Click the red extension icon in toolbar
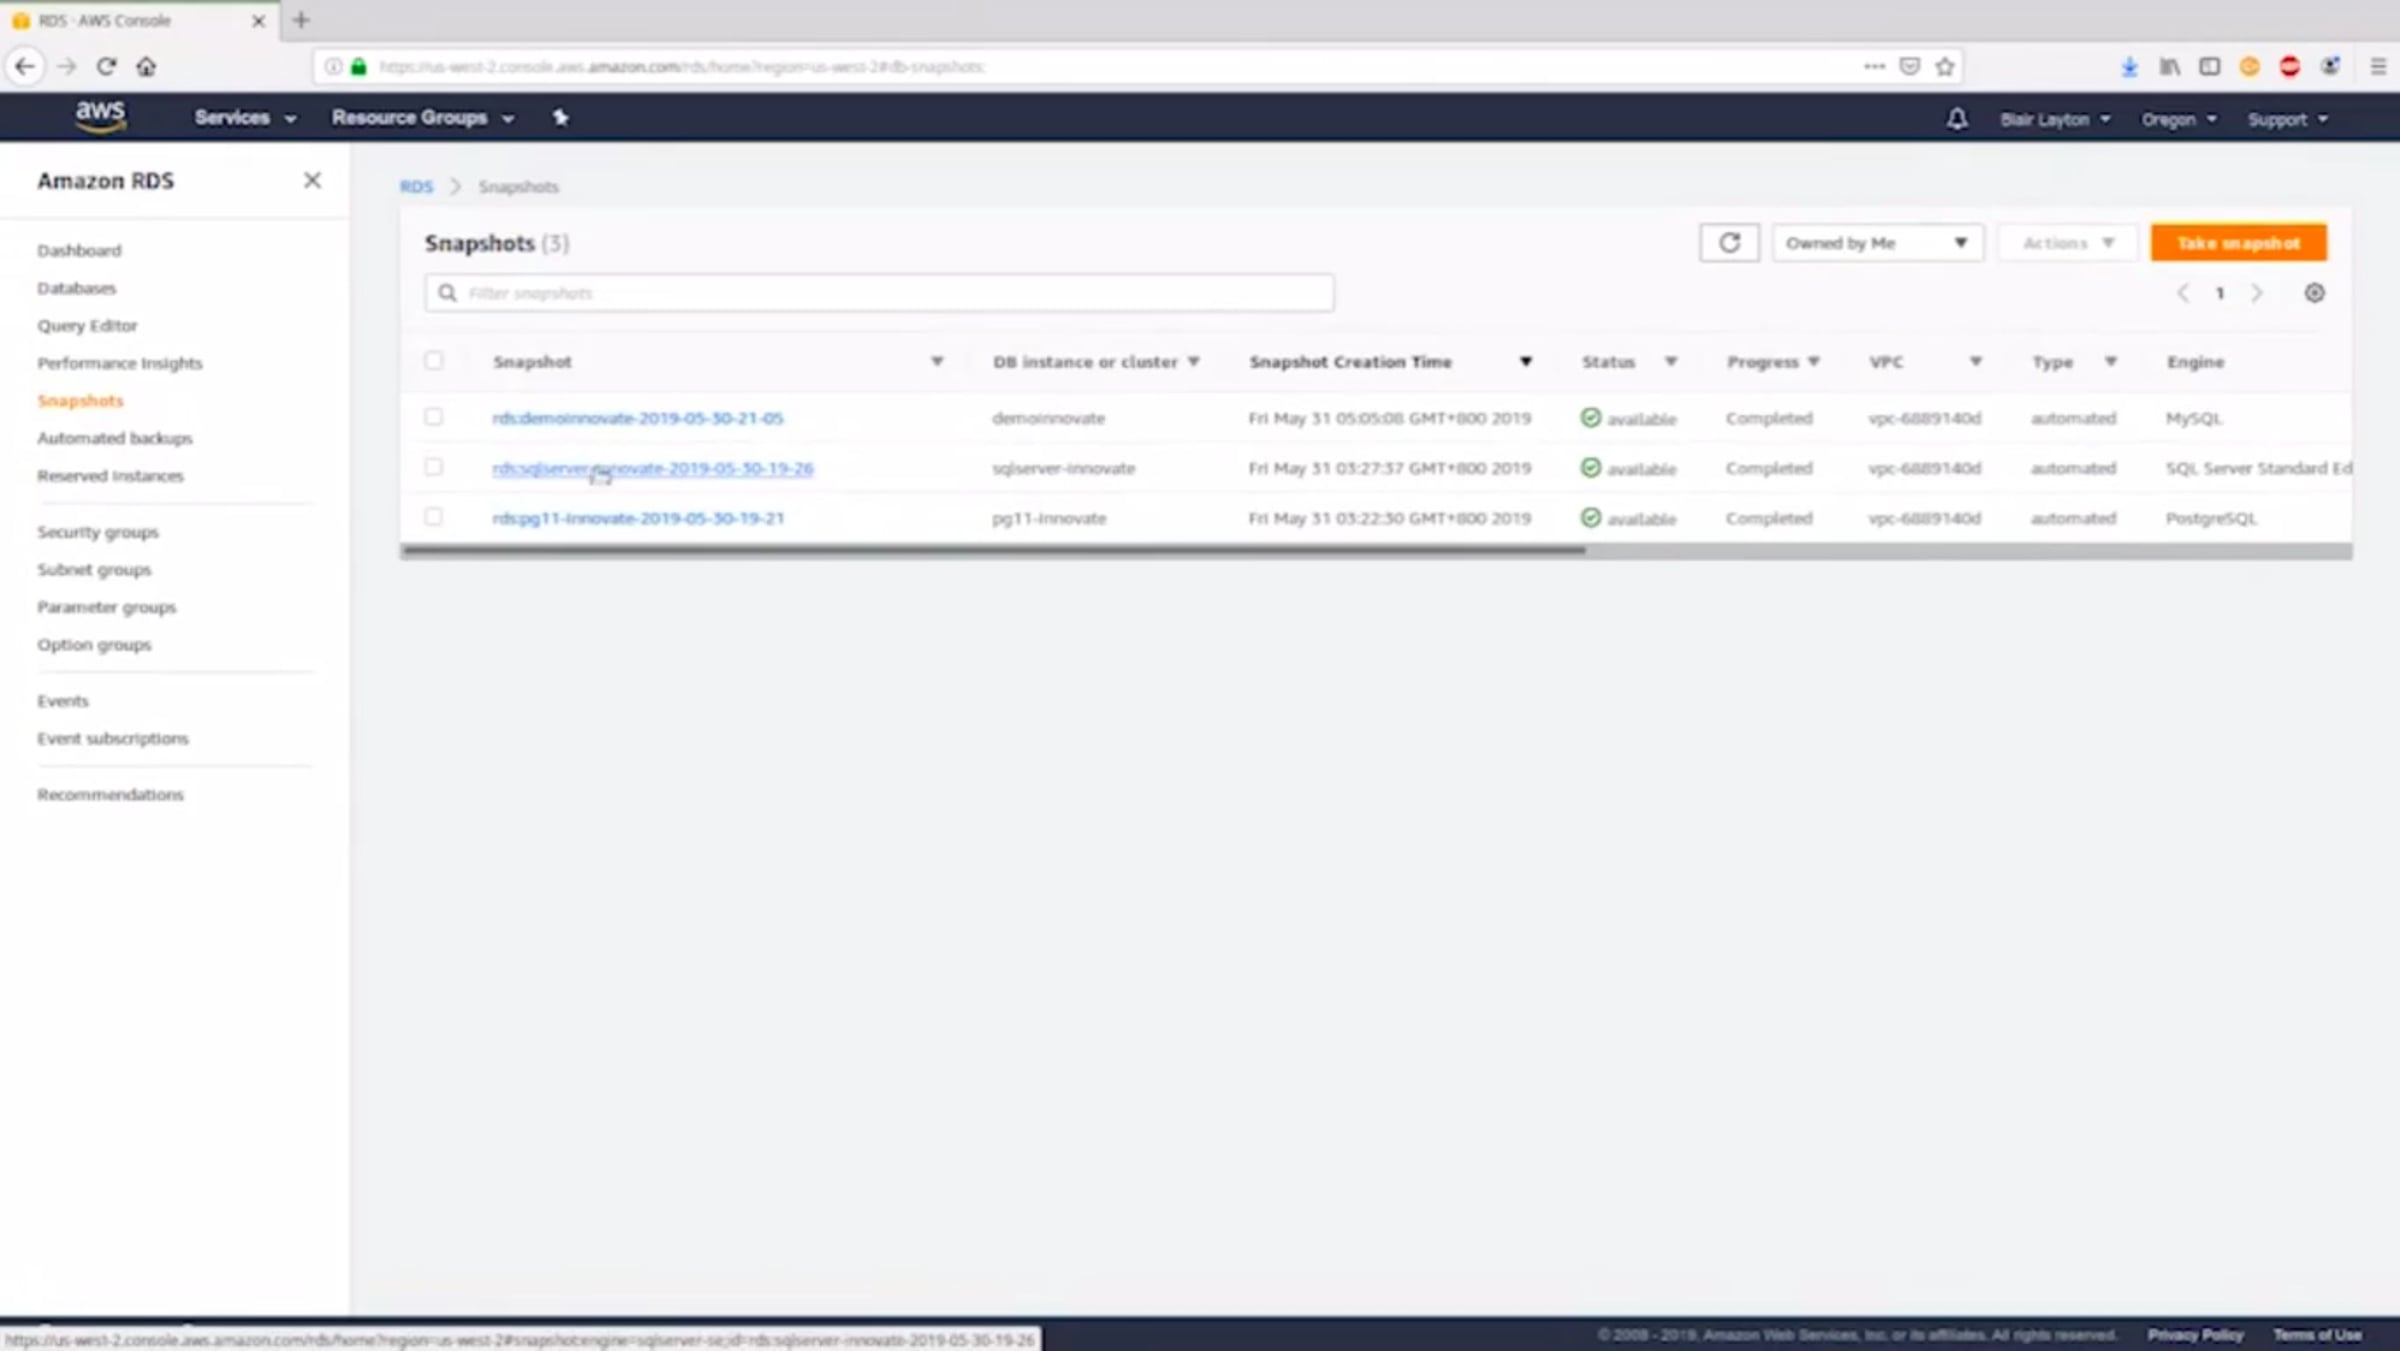The width and height of the screenshot is (2400, 1351). tap(2289, 67)
